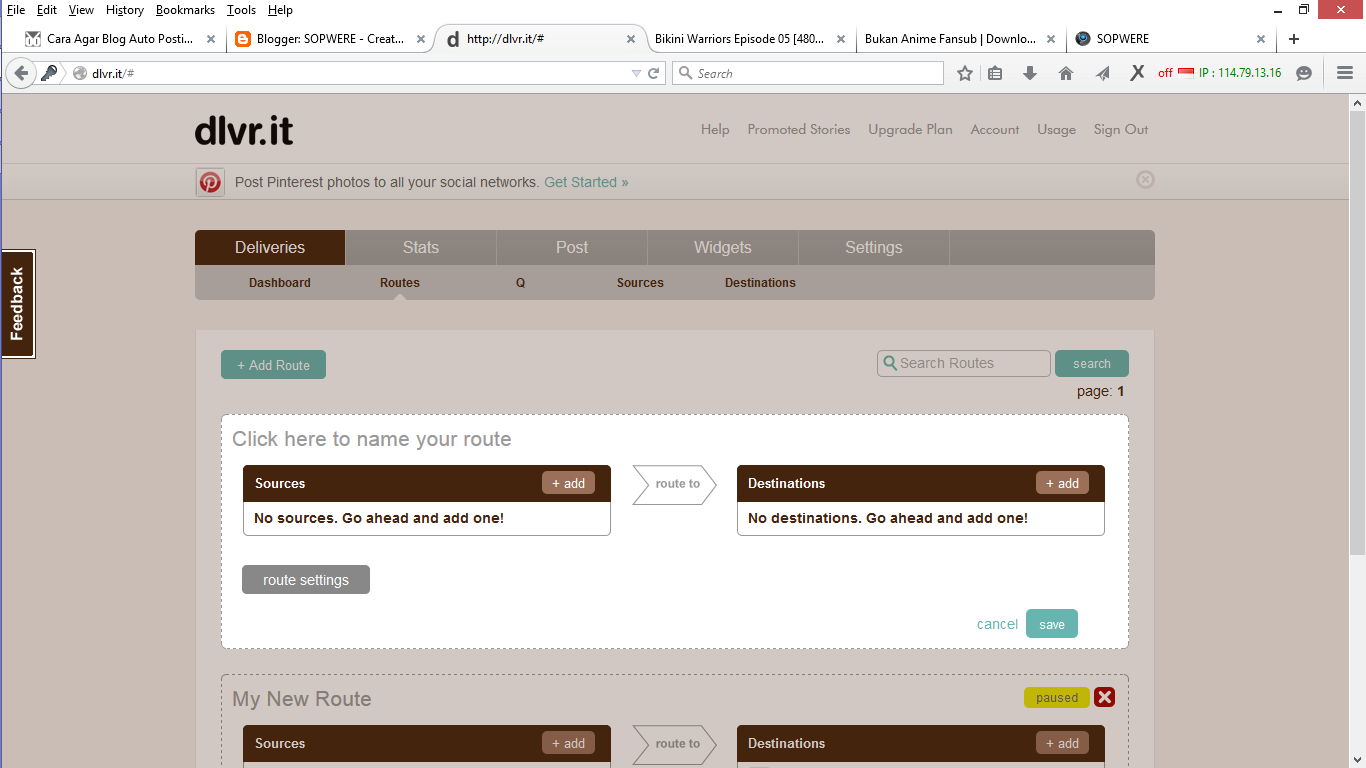Image resolution: width=1366 pixels, height=768 pixels.
Task: Close the Cara Agar Blog Auto Posting tab
Action: pos(211,39)
